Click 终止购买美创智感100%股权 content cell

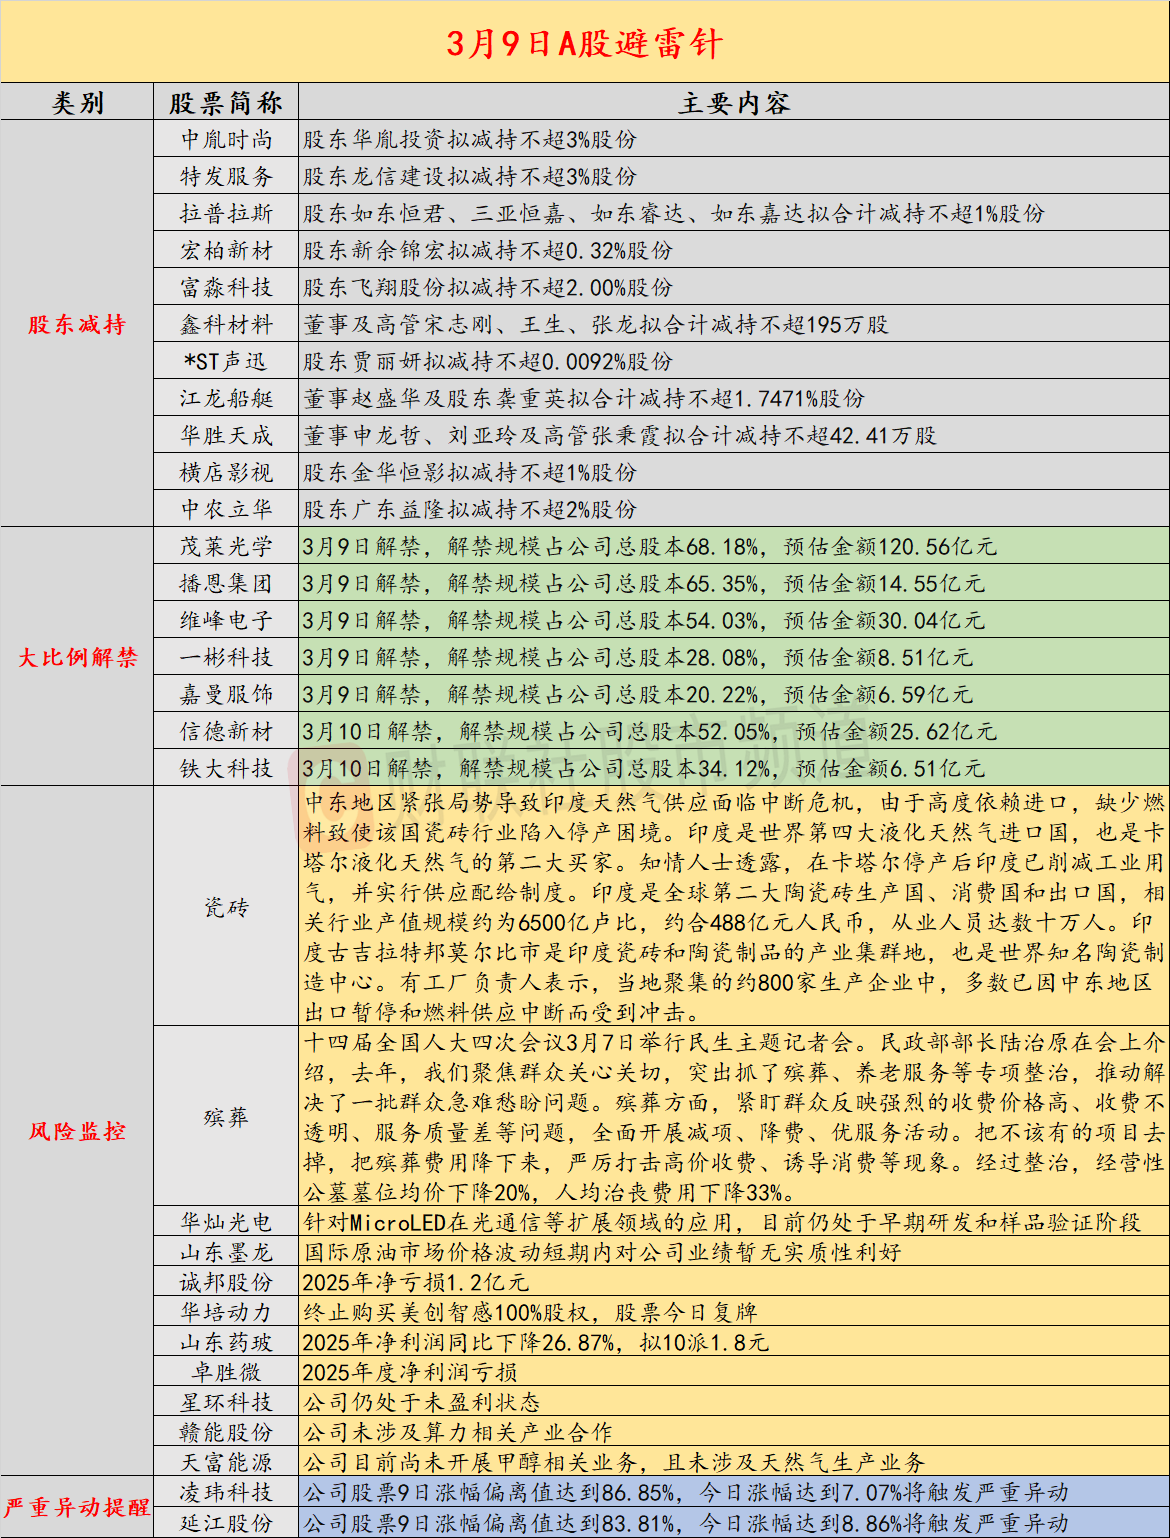pyautogui.click(x=734, y=1312)
